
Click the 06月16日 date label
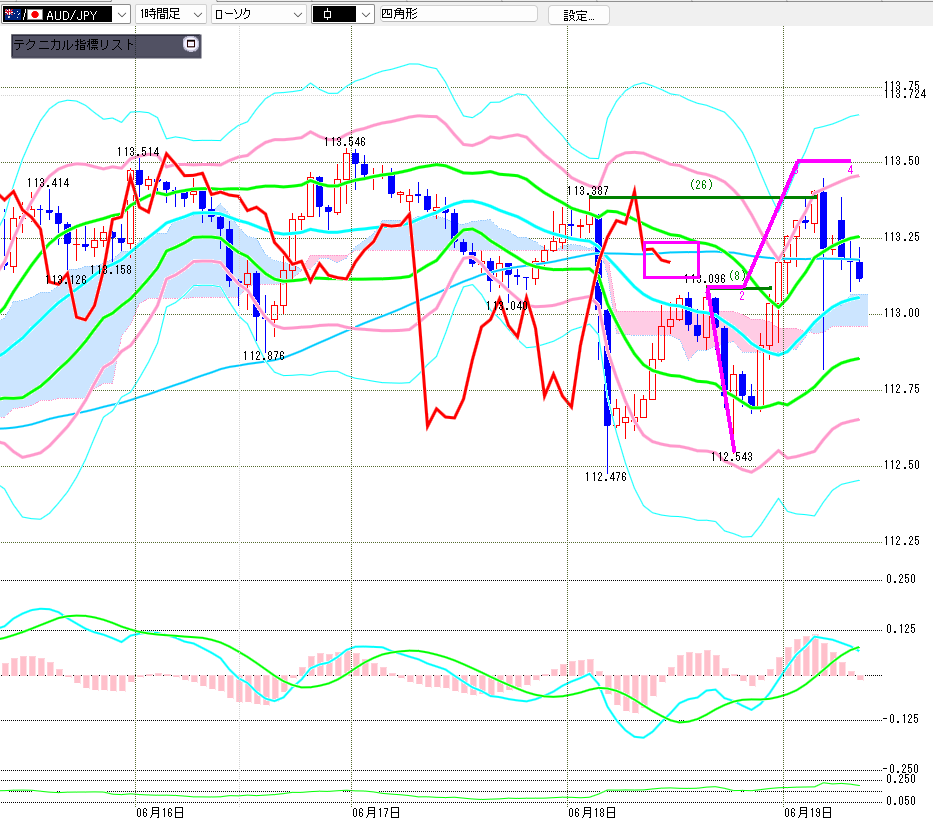click(159, 812)
